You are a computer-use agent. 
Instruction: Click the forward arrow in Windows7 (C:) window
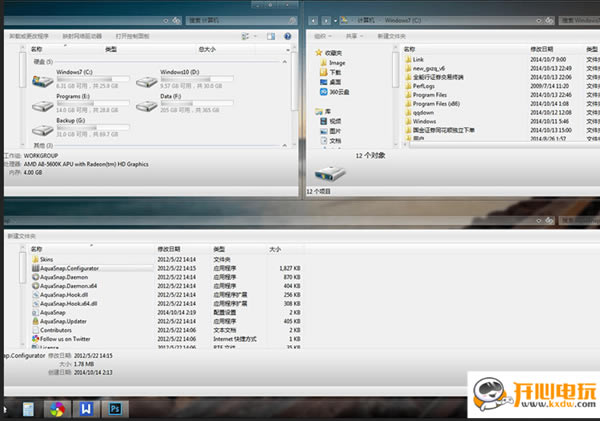click(x=326, y=20)
